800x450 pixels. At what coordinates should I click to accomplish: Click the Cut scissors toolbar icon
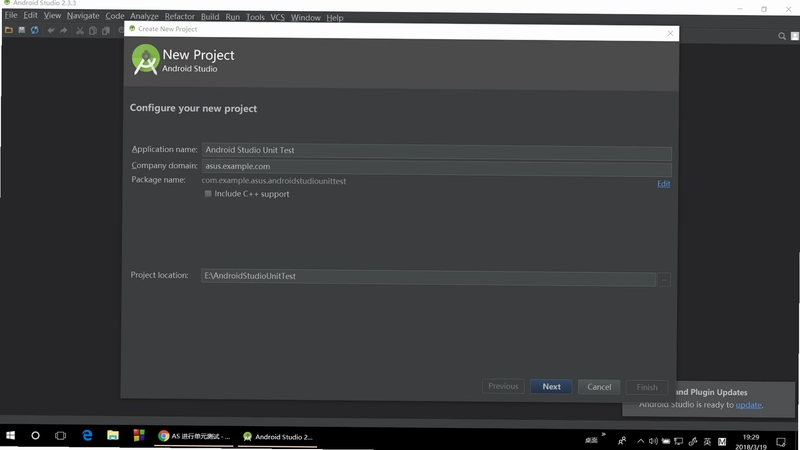pos(80,31)
